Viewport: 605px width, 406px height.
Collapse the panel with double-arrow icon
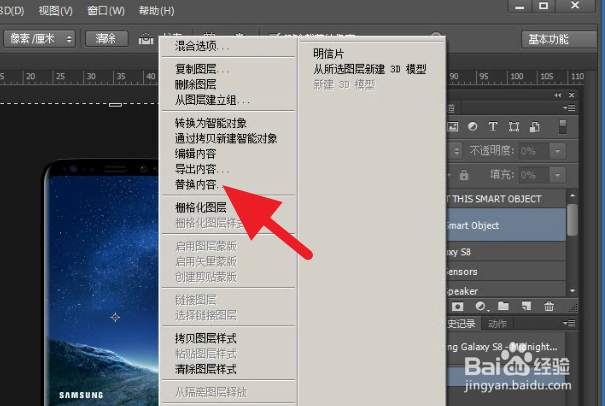(x=558, y=95)
